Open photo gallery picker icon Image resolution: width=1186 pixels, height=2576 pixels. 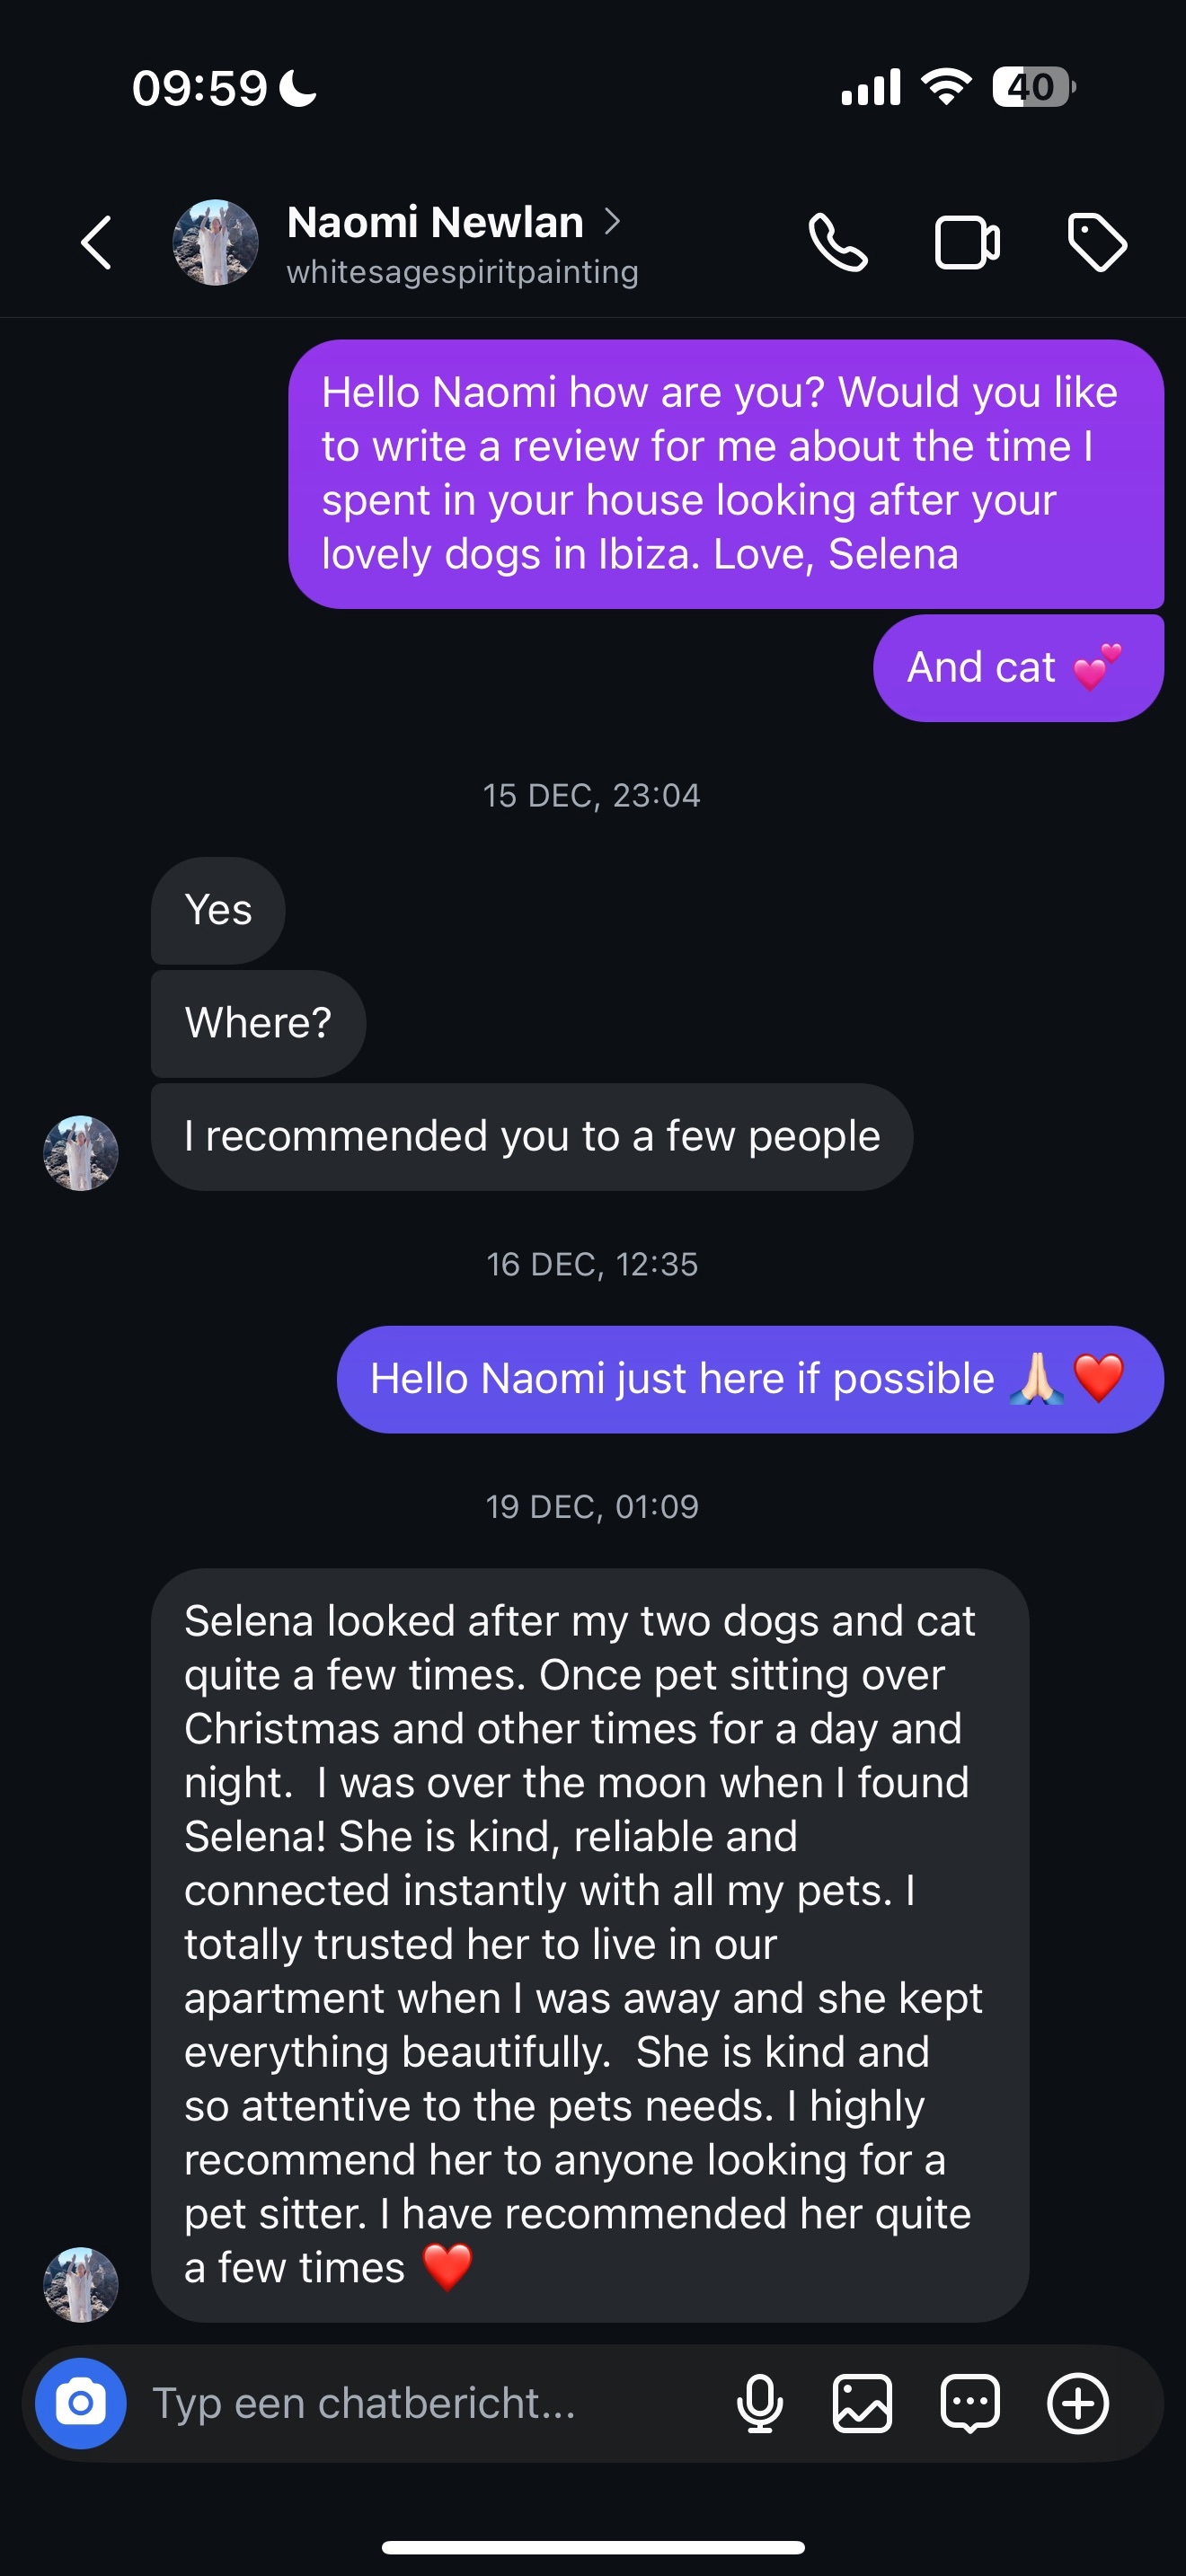pyautogui.click(x=862, y=2403)
